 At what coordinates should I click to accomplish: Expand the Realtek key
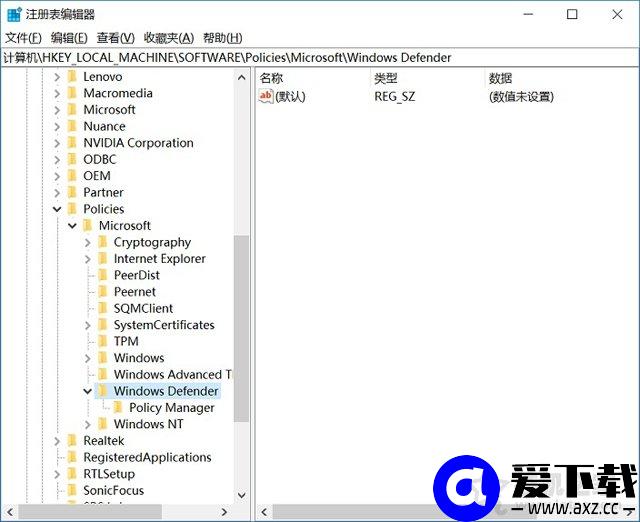[x=57, y=441]
